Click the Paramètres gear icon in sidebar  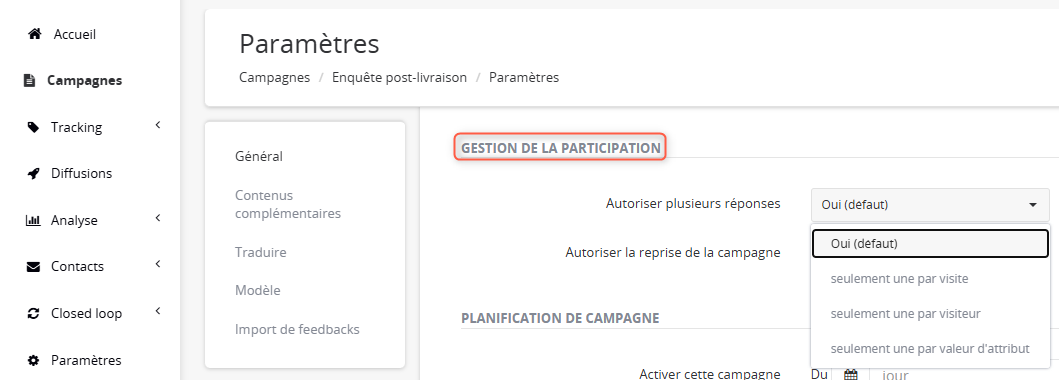tap(33, 360)
